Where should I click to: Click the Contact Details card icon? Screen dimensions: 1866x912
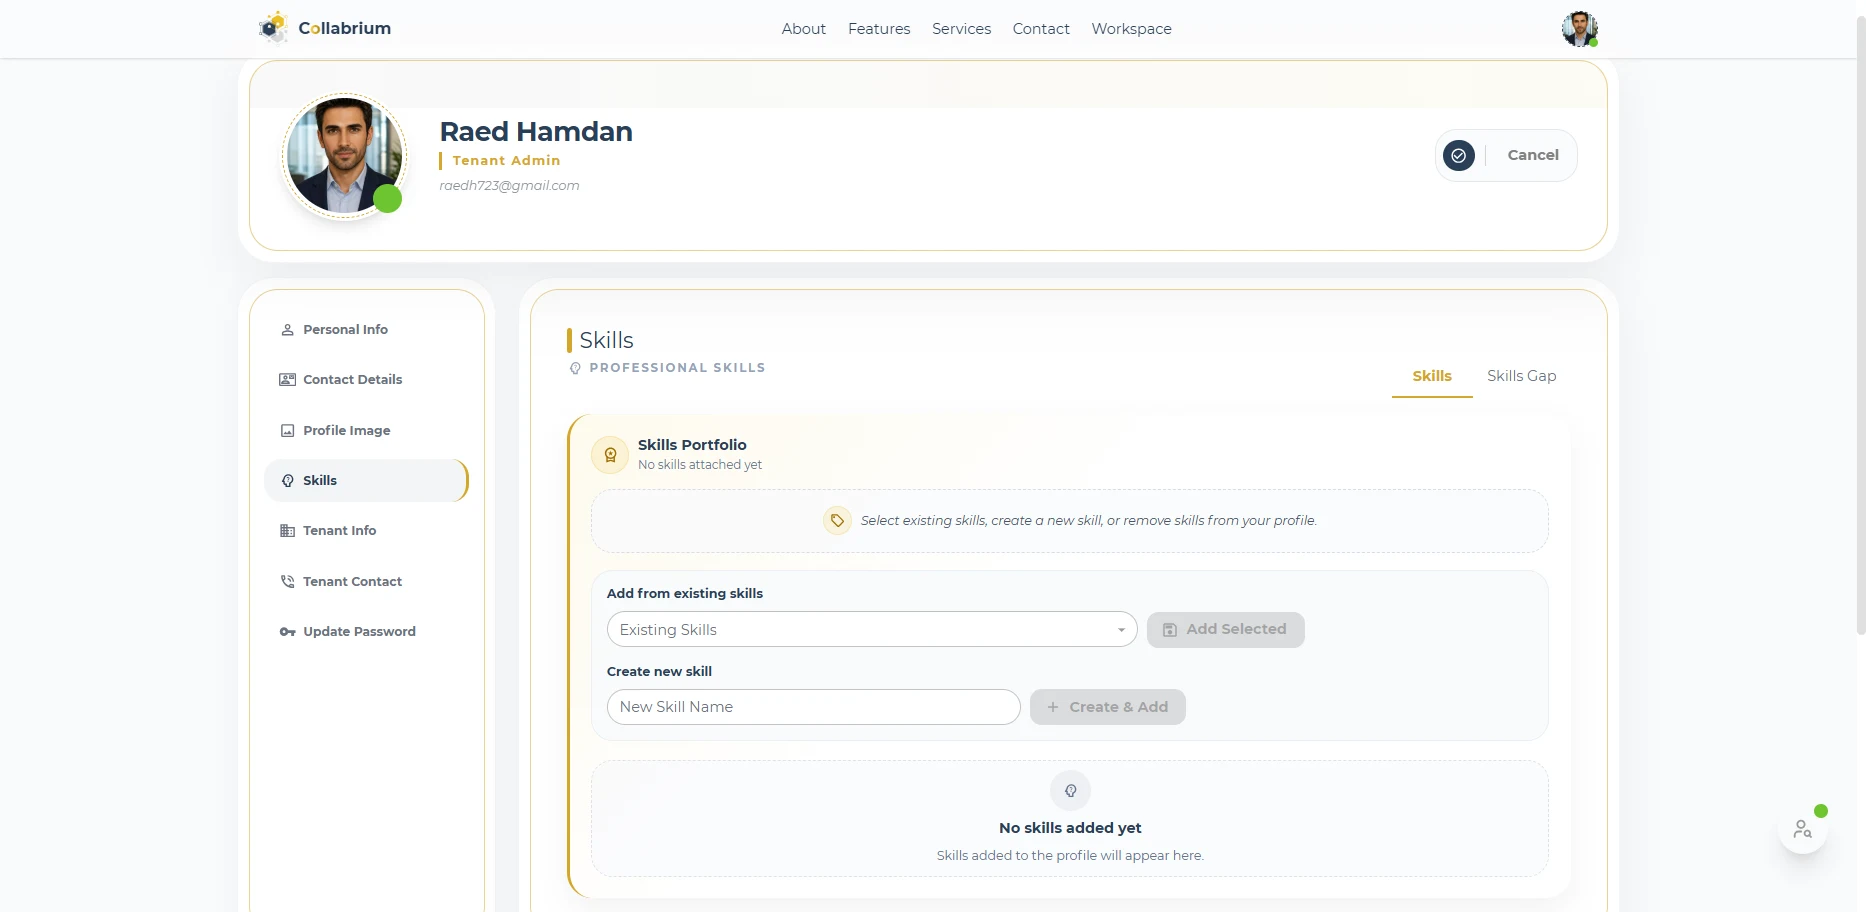[288, 380]
